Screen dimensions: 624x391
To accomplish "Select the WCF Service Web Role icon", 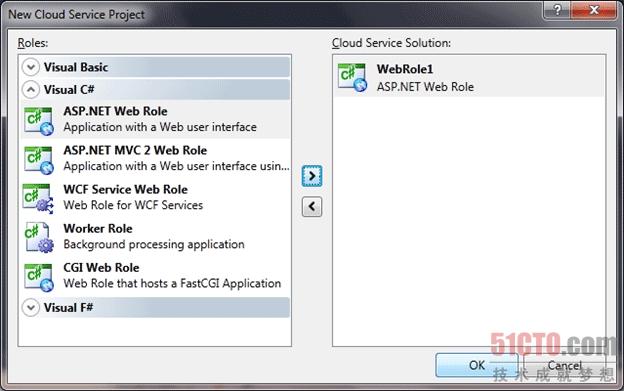I will click(x=39, y=198).
